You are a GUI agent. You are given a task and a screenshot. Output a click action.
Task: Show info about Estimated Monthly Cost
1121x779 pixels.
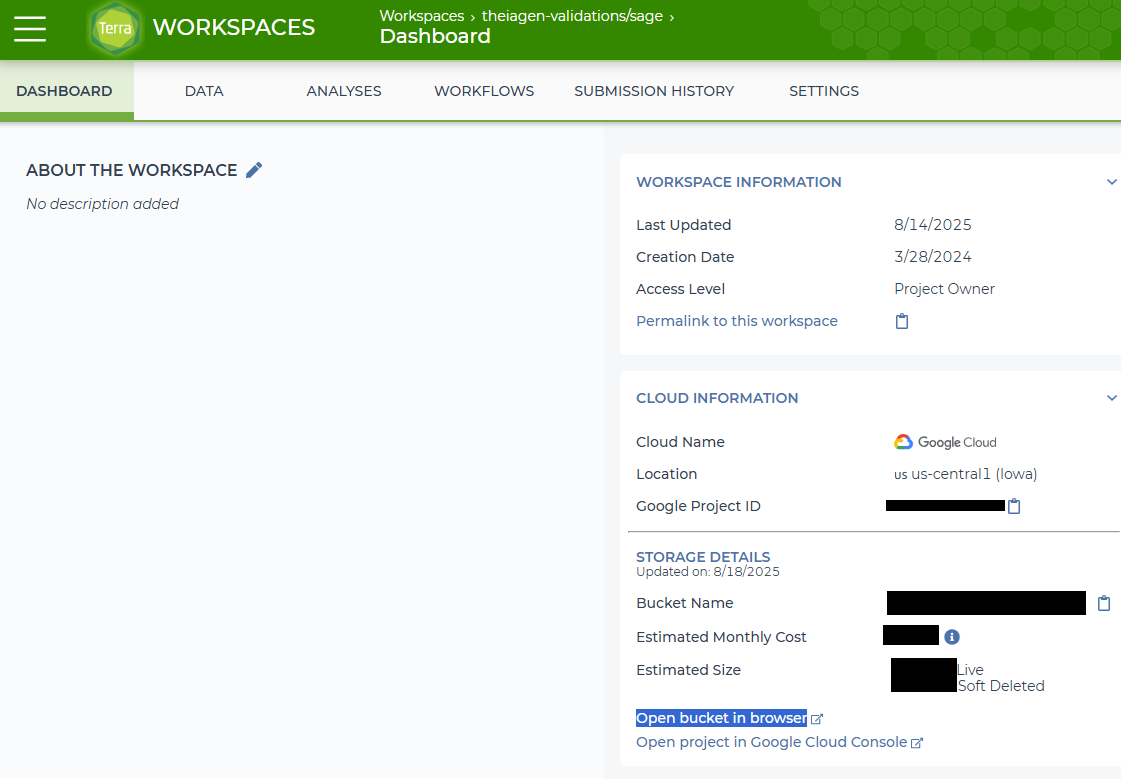pos(952,637)
